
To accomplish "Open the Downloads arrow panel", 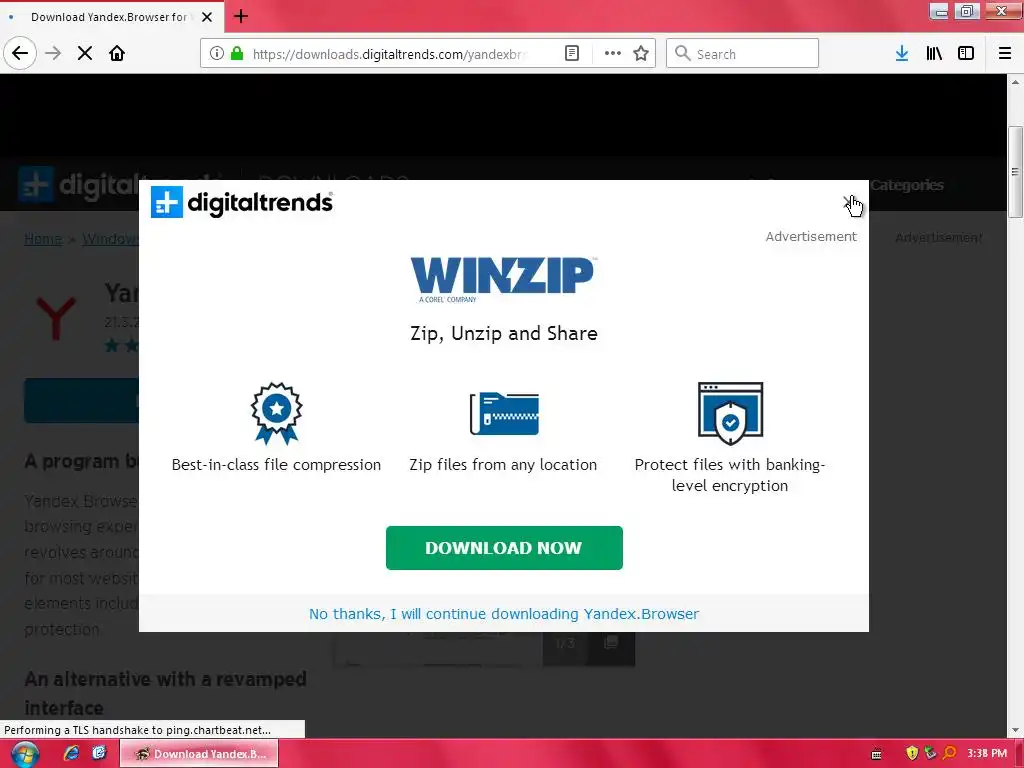I will 902,54.
